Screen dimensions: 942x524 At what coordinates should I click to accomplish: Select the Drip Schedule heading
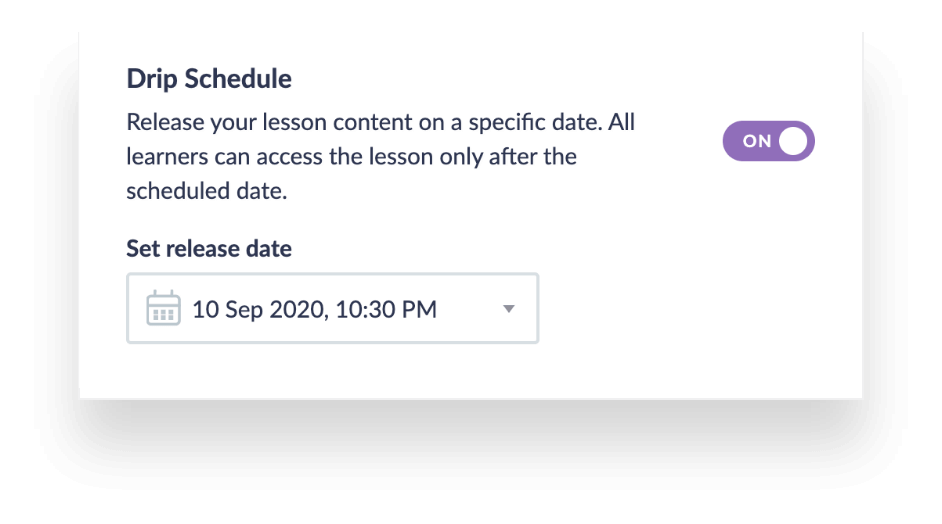pyautogui.click(x=209, y=79)
